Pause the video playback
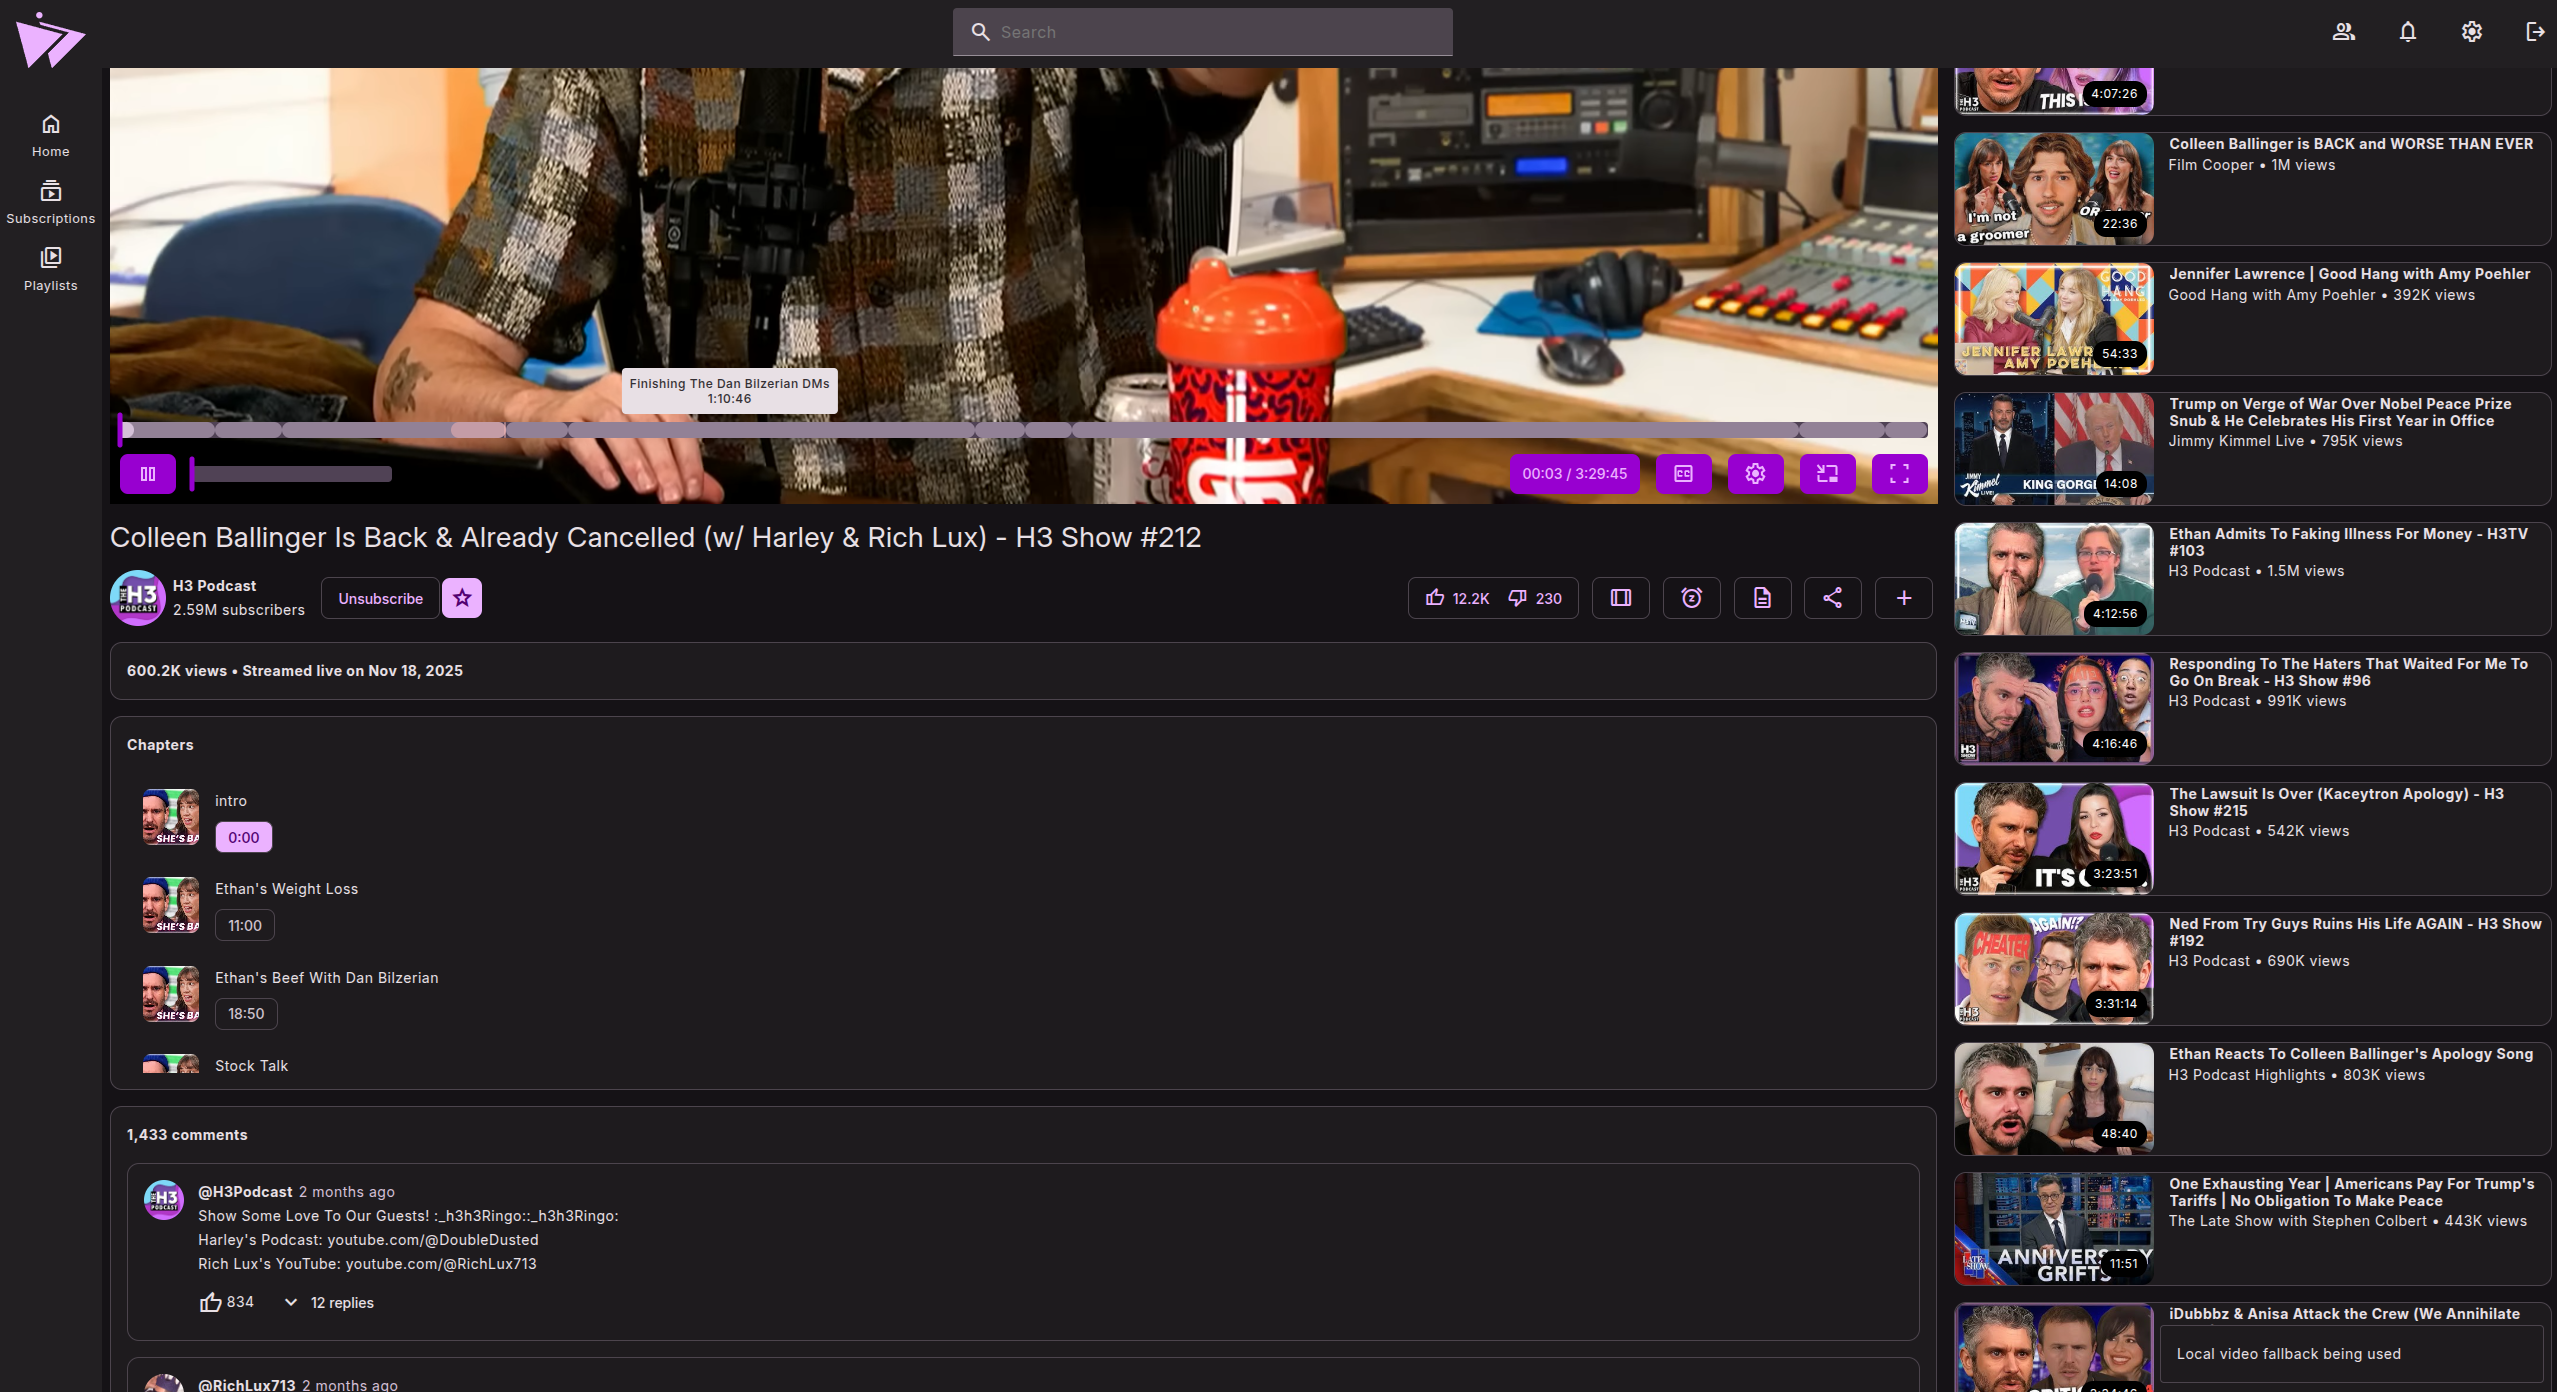Screen dimensions: 2557x1392 pyautogui.click(x=148, y=474)
